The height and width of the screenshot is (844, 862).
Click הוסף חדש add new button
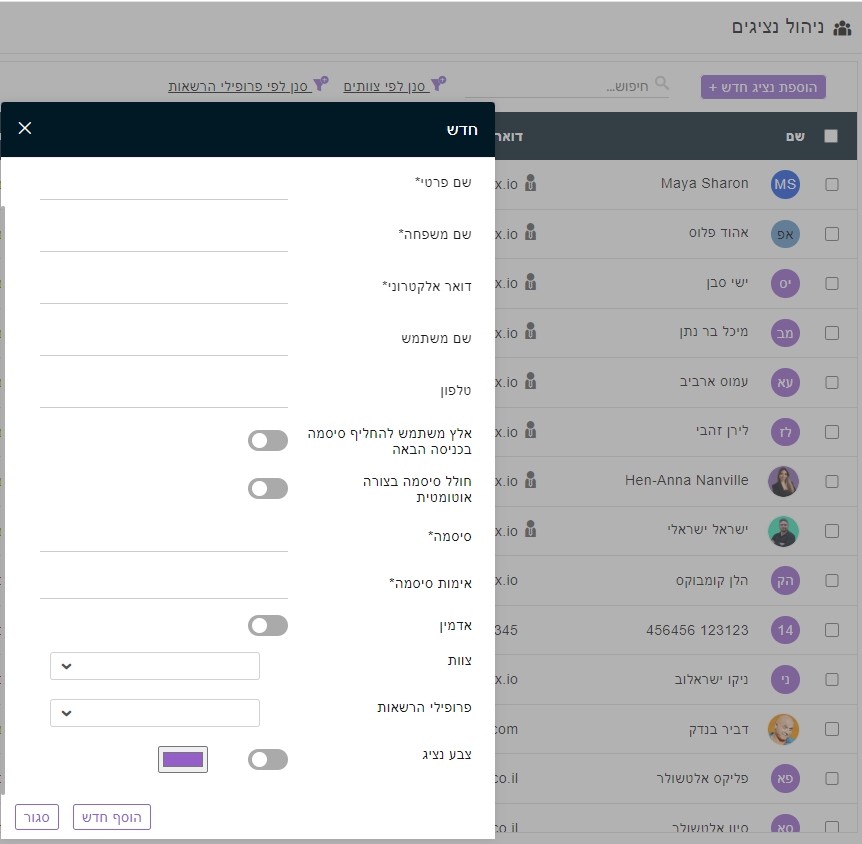[112, 817]
